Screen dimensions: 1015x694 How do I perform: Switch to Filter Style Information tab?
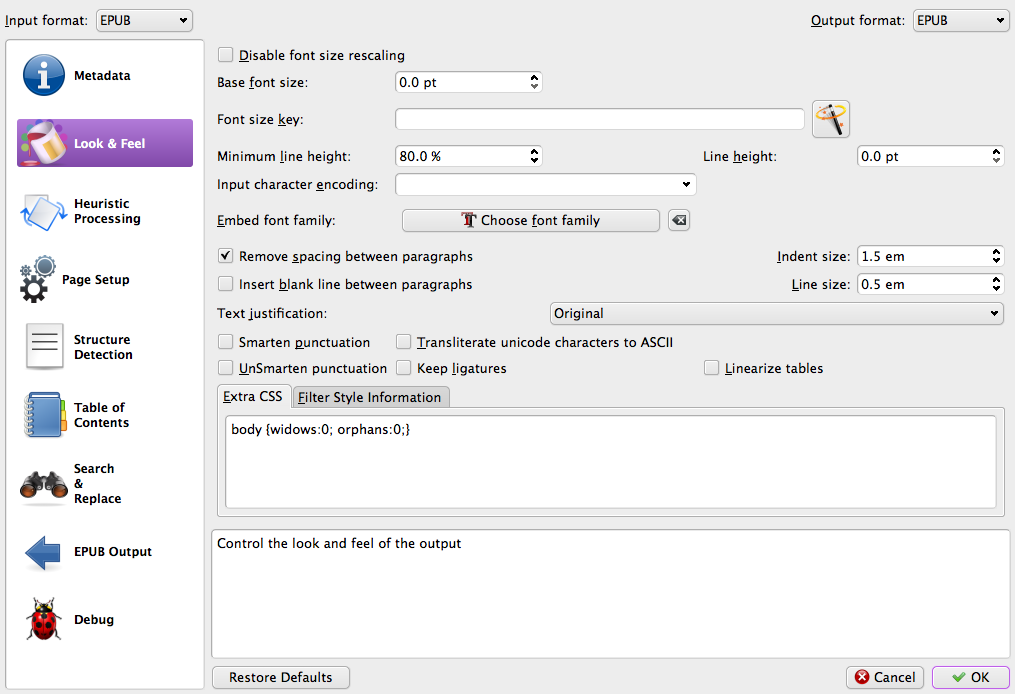(369, 397)
